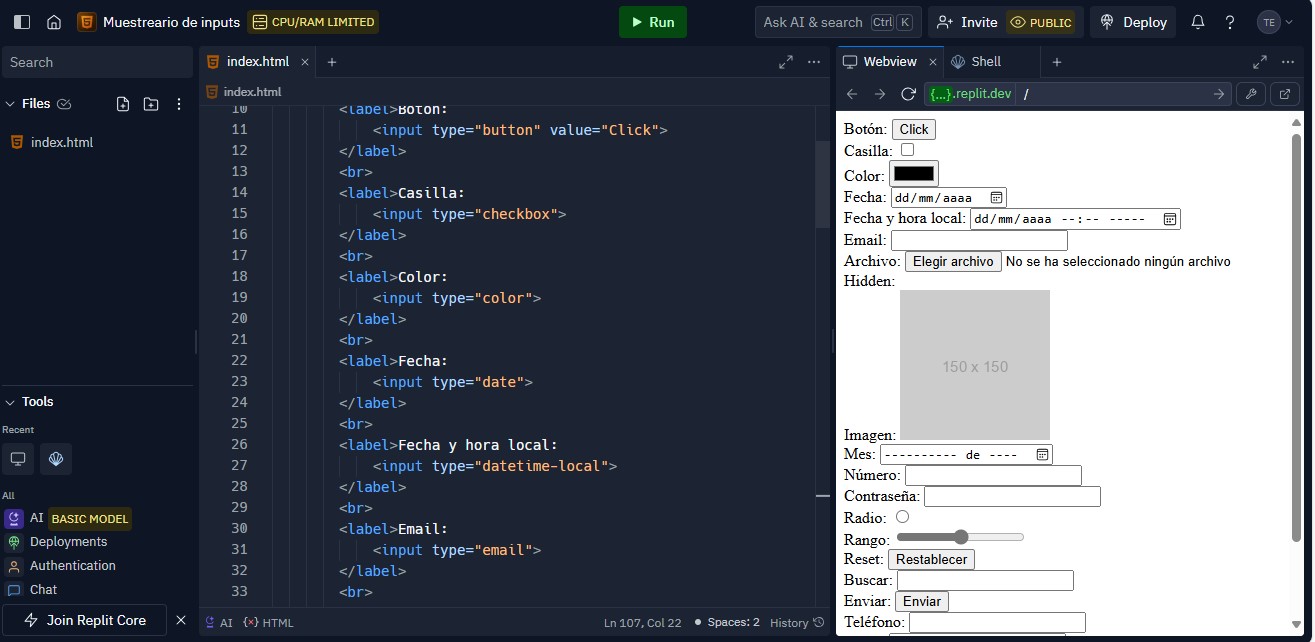Toggle project visibility PUBLIC badge
The image size is (1315, 642).
tap(1041, 22)
